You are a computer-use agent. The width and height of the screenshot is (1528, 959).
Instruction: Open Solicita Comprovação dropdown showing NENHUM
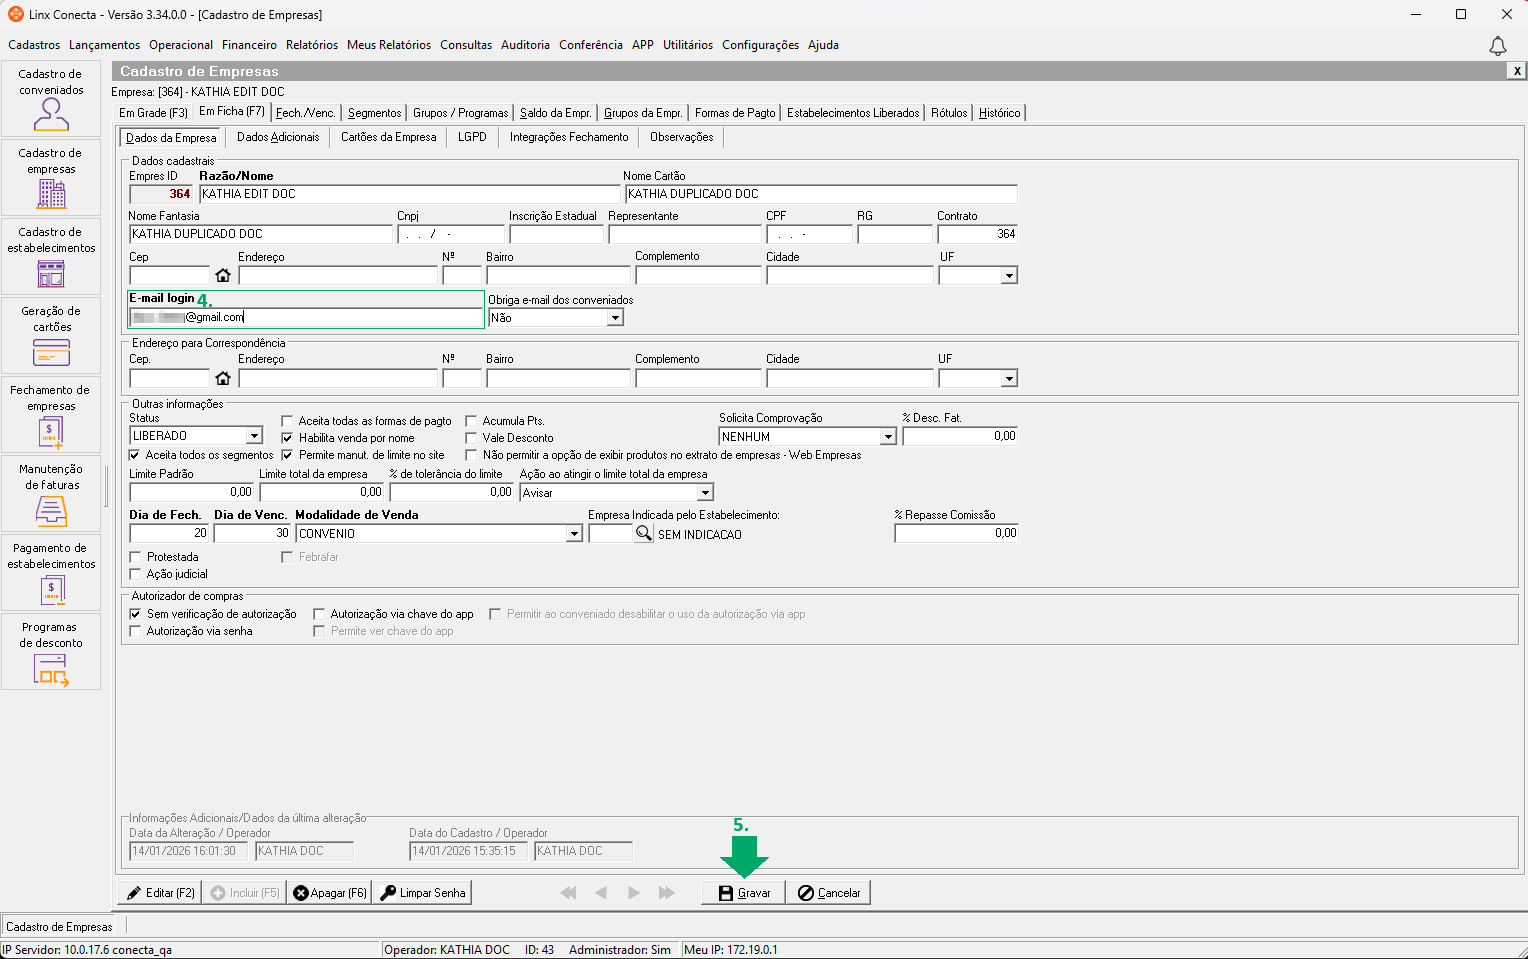888,437
